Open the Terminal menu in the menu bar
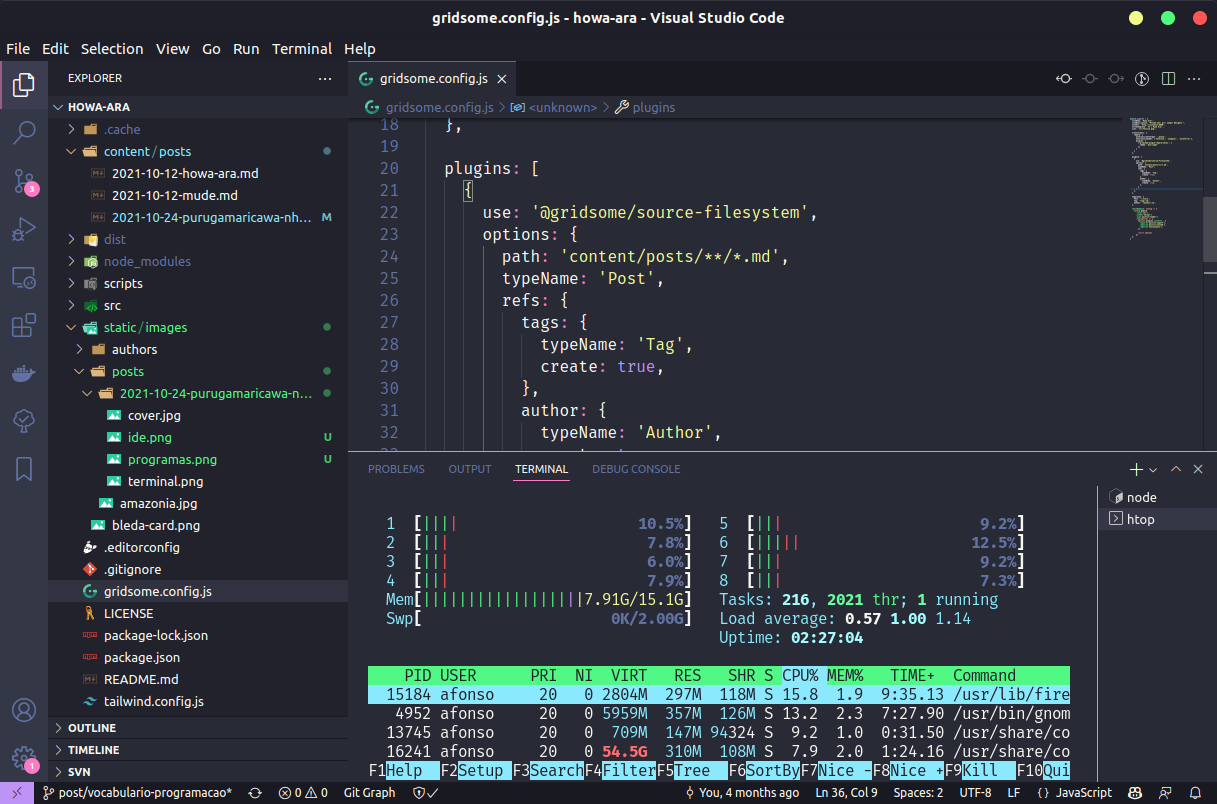 pos(302,48)
